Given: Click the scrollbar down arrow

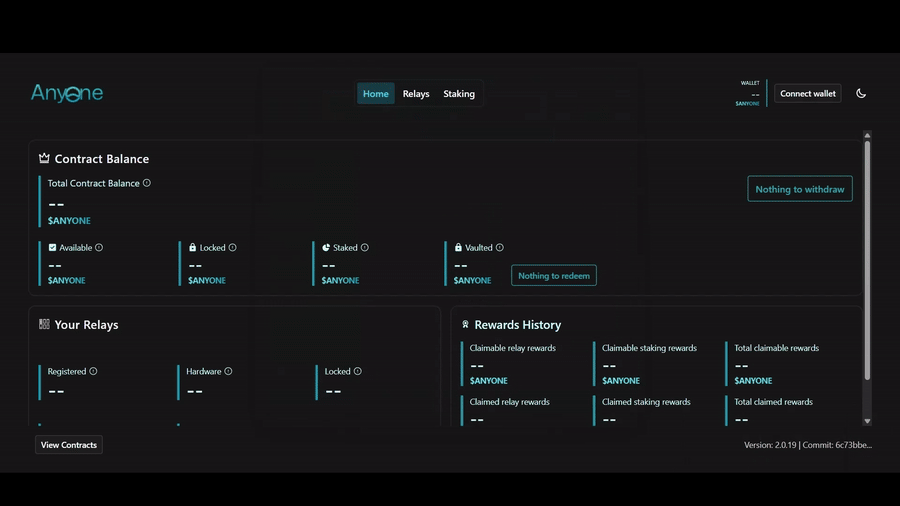Looking at the screenshot, I should (x=867, y=421).
